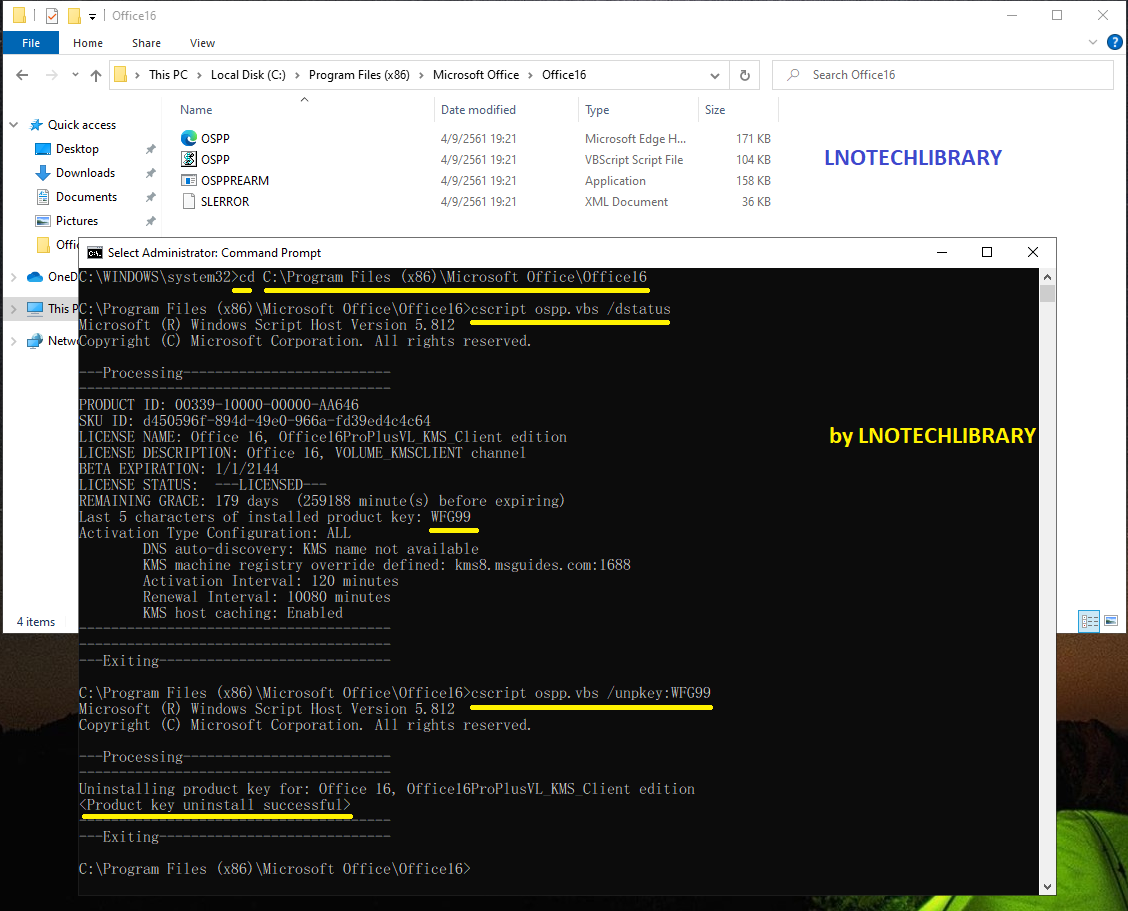Maximize the Command Prompt window
Image resolution: width=1128 pixels, height=911 pixels.
[x=987, y=252]
